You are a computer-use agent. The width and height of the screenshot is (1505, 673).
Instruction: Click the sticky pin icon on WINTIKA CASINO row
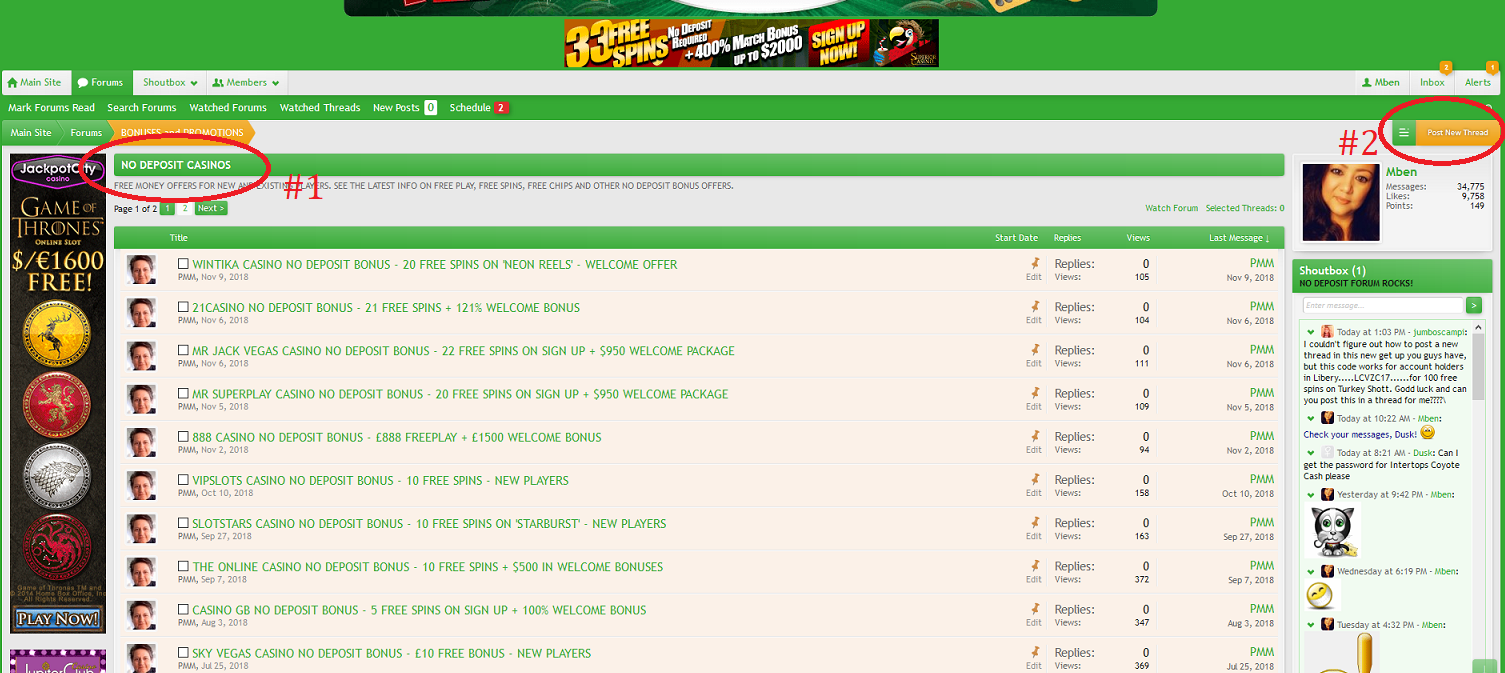coord(1035,263)
